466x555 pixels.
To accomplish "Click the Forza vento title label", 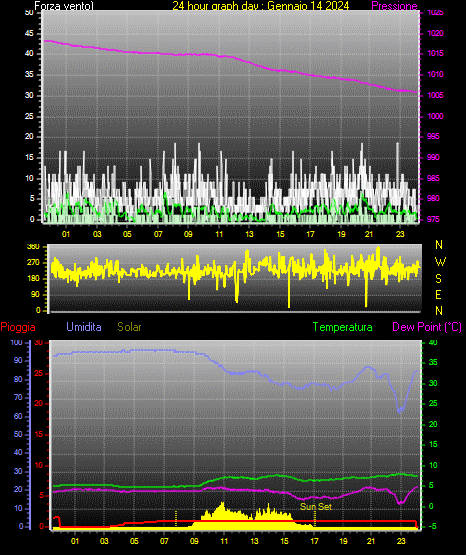I will click(64, 6).
